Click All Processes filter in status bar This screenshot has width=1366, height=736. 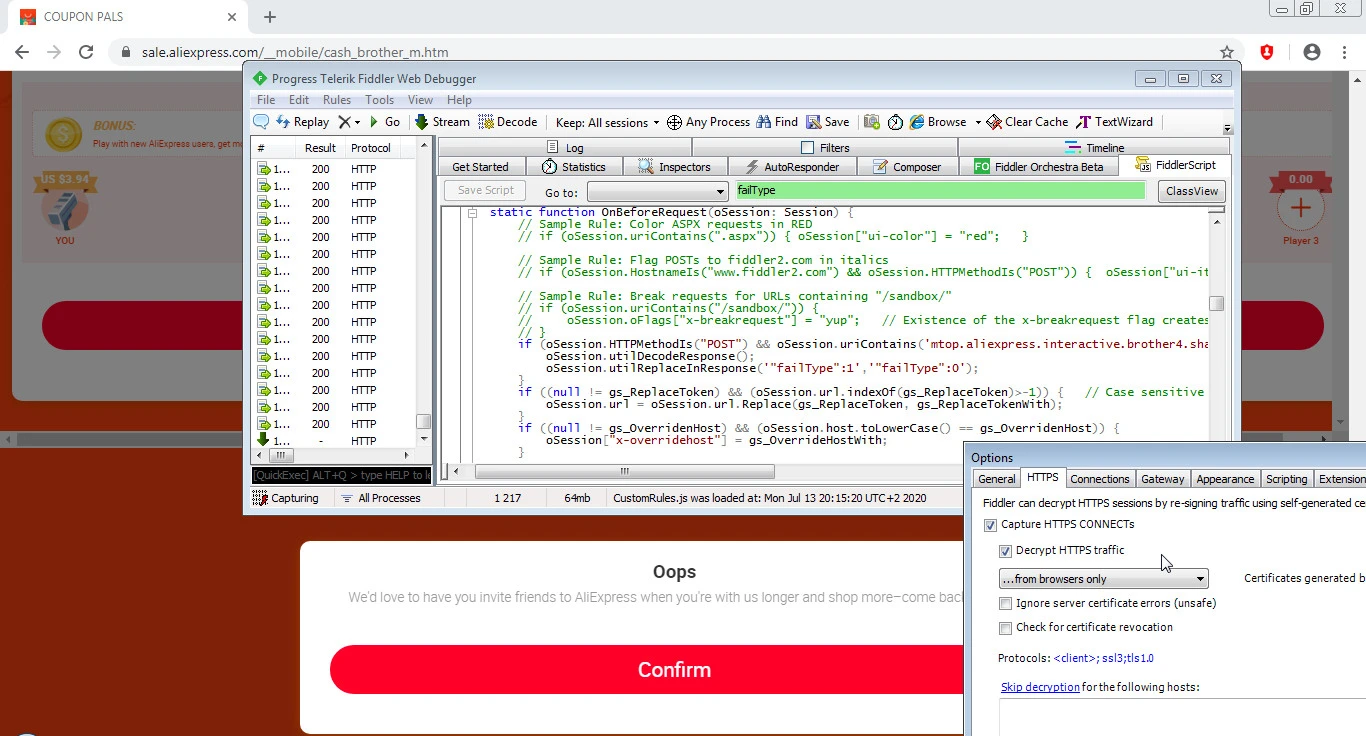pos(380,498)
